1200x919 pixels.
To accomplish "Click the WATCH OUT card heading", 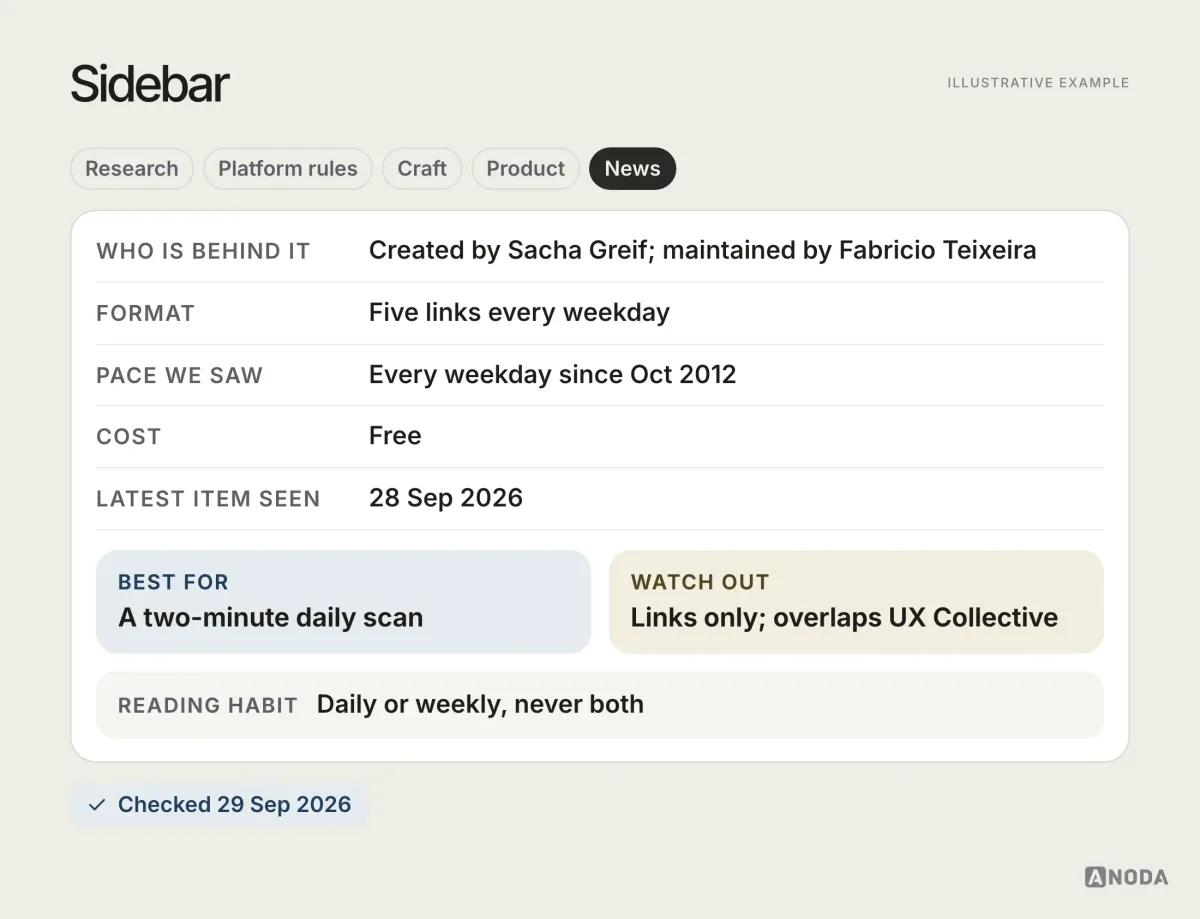I will coord(700,582).
